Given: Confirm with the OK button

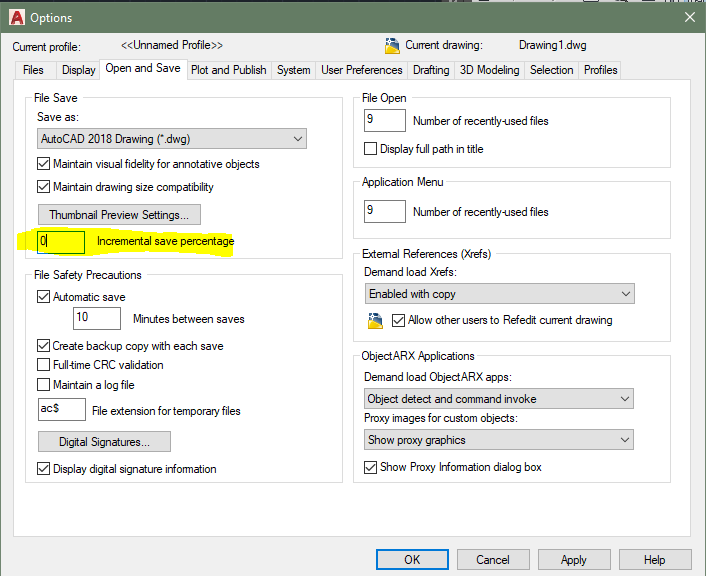Looking at the screenshot, I should tap(412, 560).
